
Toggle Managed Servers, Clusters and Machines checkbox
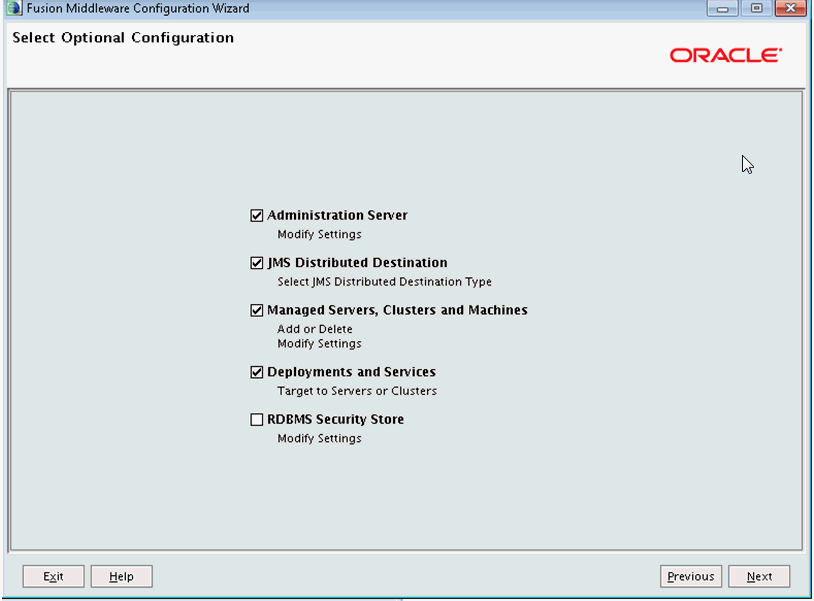tap(256, 310)
